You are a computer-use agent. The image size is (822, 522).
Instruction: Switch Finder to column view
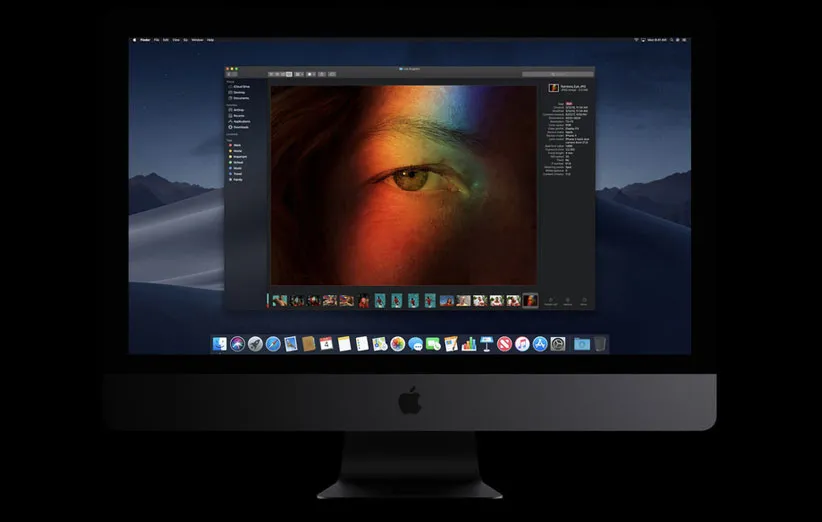click(x=283, y=74)
